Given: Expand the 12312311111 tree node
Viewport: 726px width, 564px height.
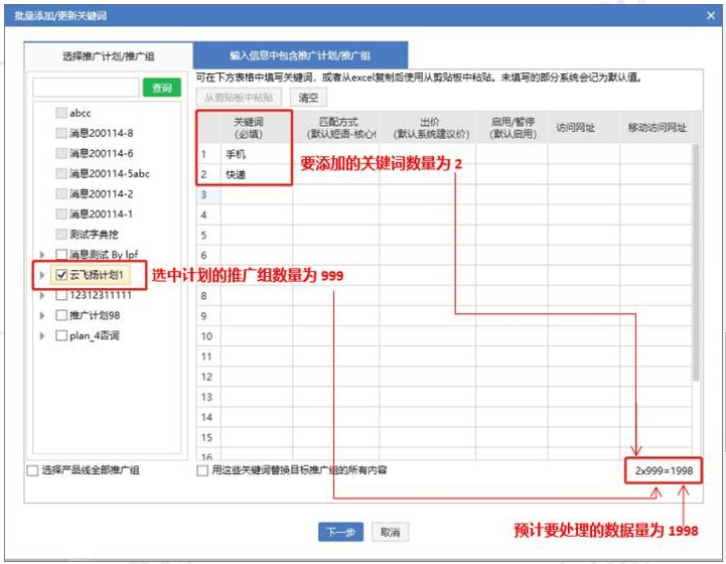Looking at the screenshot, I should pos(42,295).
